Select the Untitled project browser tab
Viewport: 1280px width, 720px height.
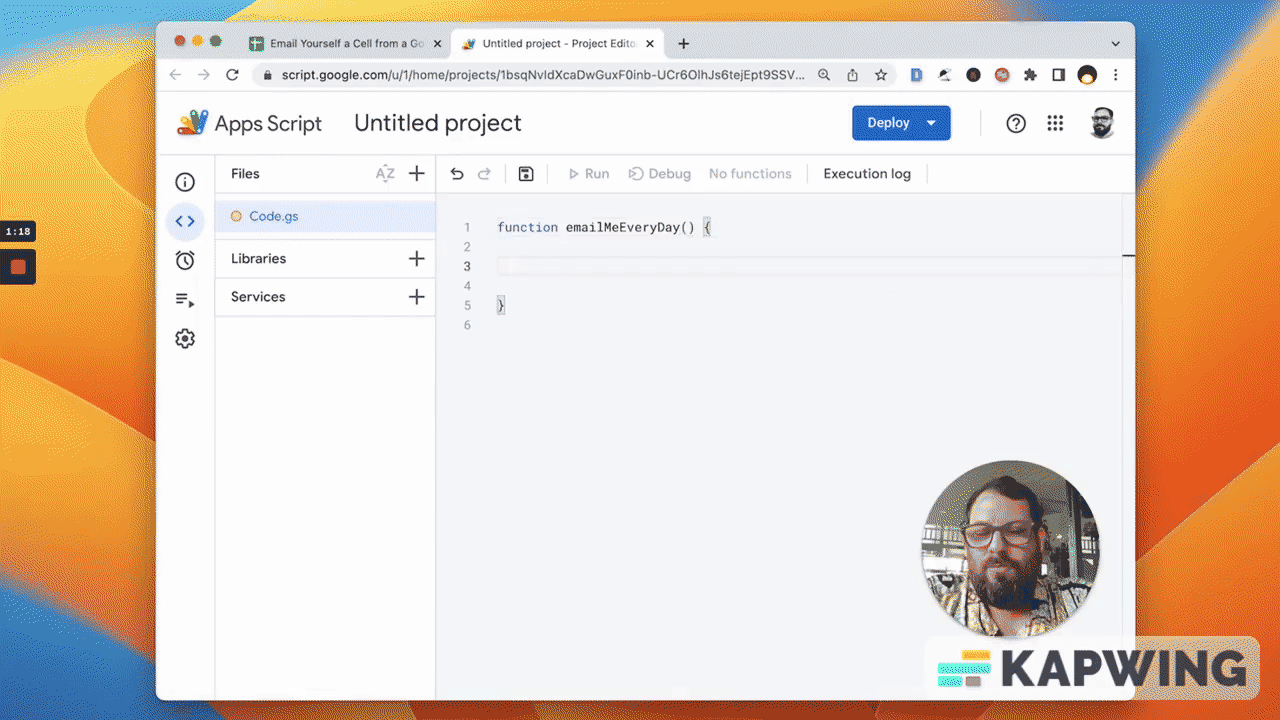(x=556, y=44)
